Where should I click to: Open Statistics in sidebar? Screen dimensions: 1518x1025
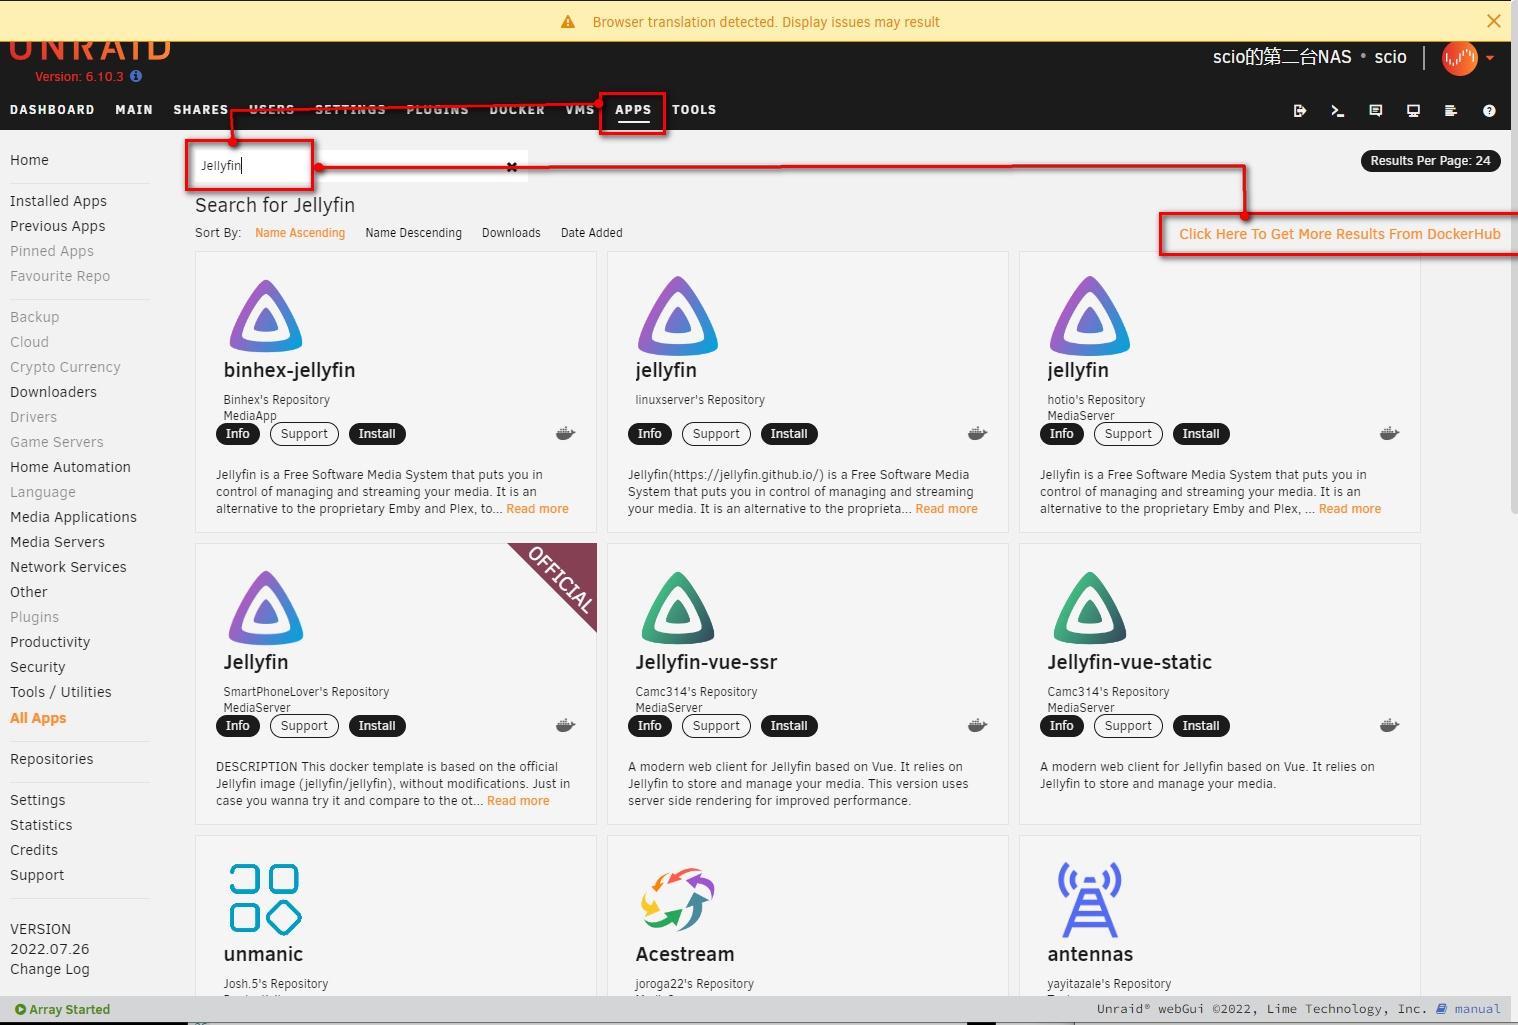41,825
